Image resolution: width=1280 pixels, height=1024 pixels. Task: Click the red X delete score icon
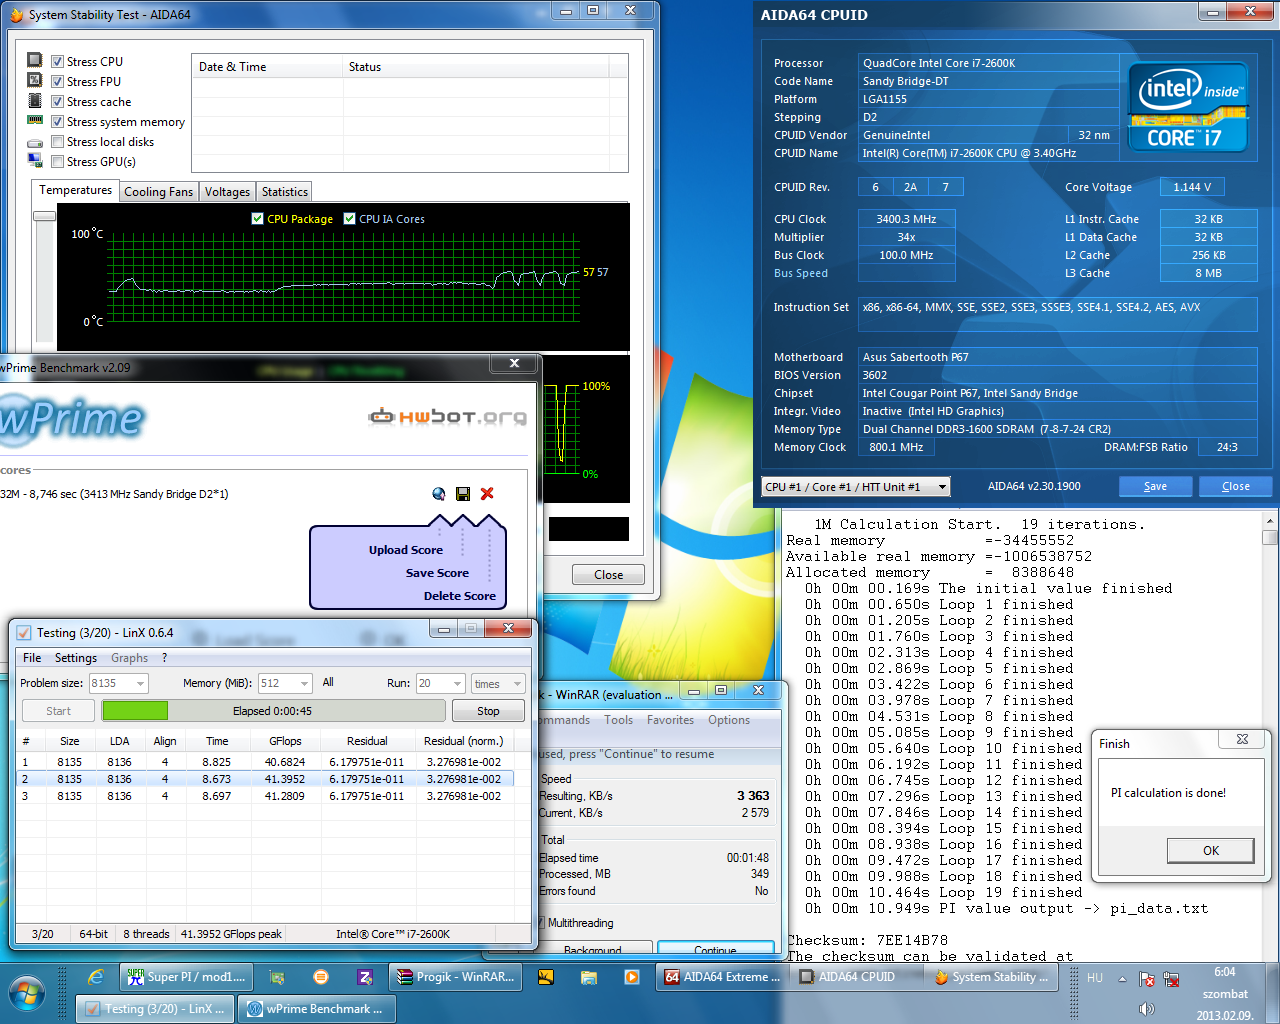pos(487,494)
